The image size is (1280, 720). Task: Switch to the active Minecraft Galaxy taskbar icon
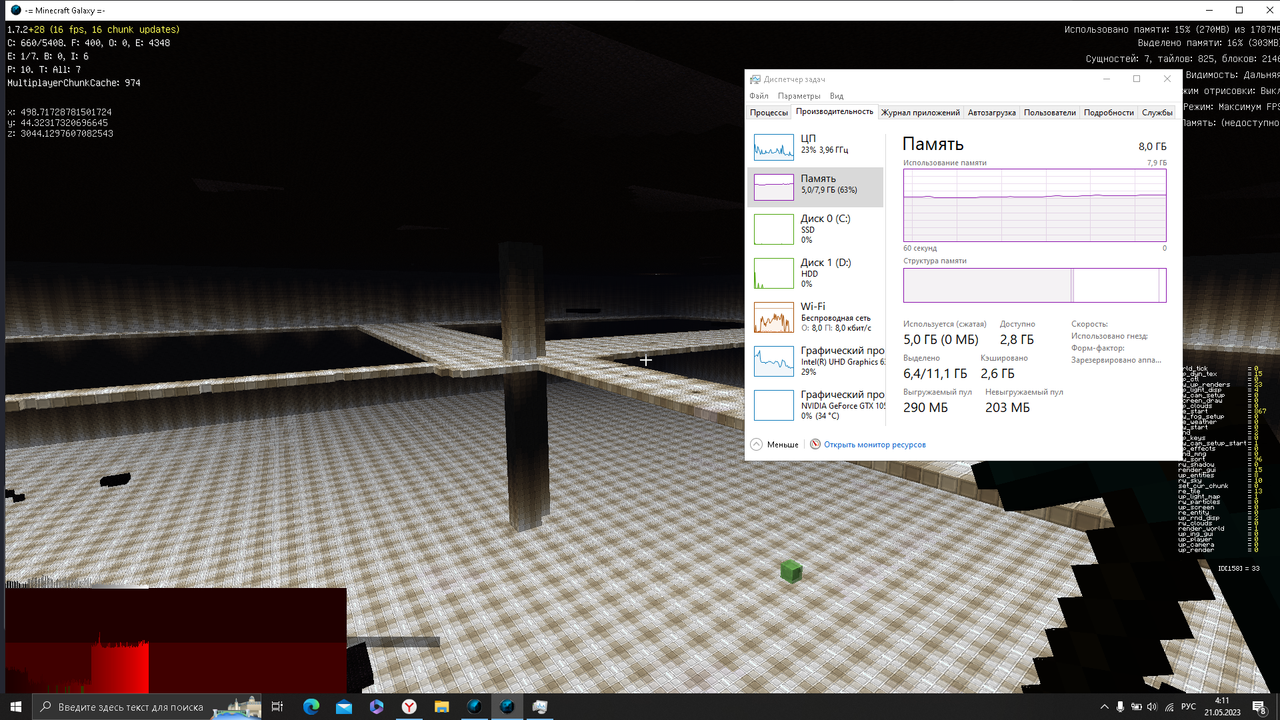(x=508, y=707)
